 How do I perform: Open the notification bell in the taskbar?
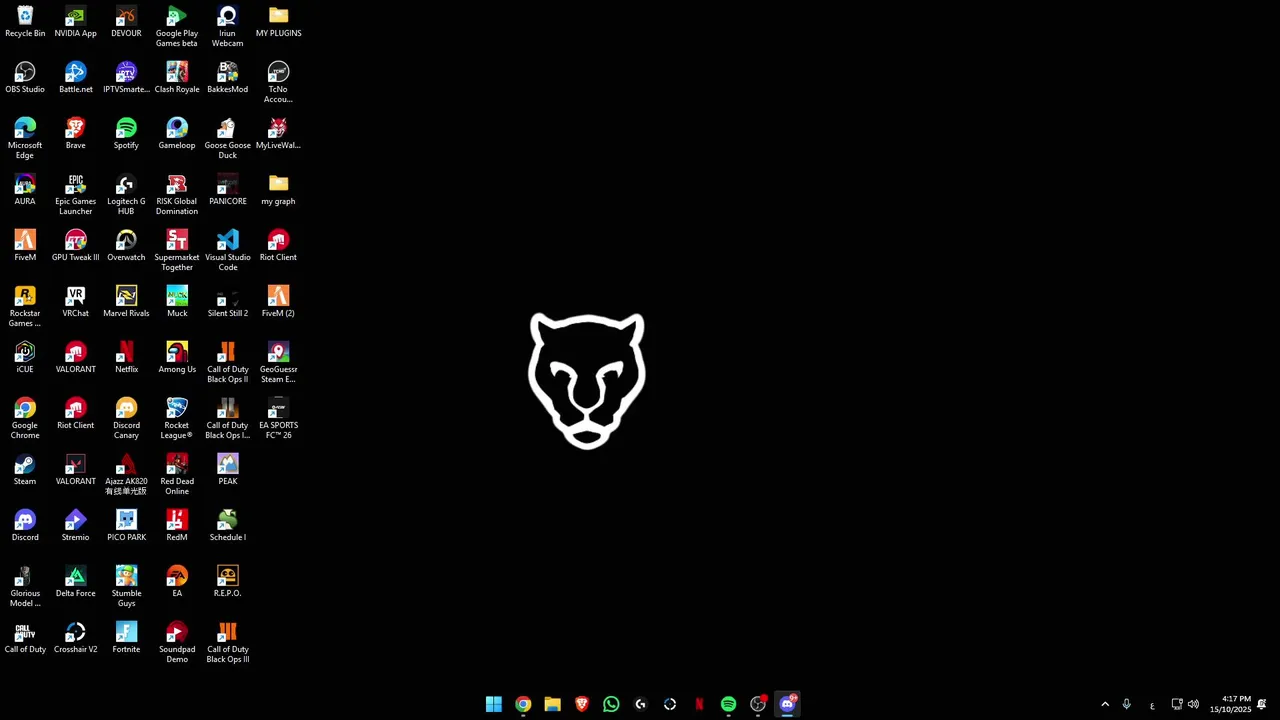click(1262, 704)
